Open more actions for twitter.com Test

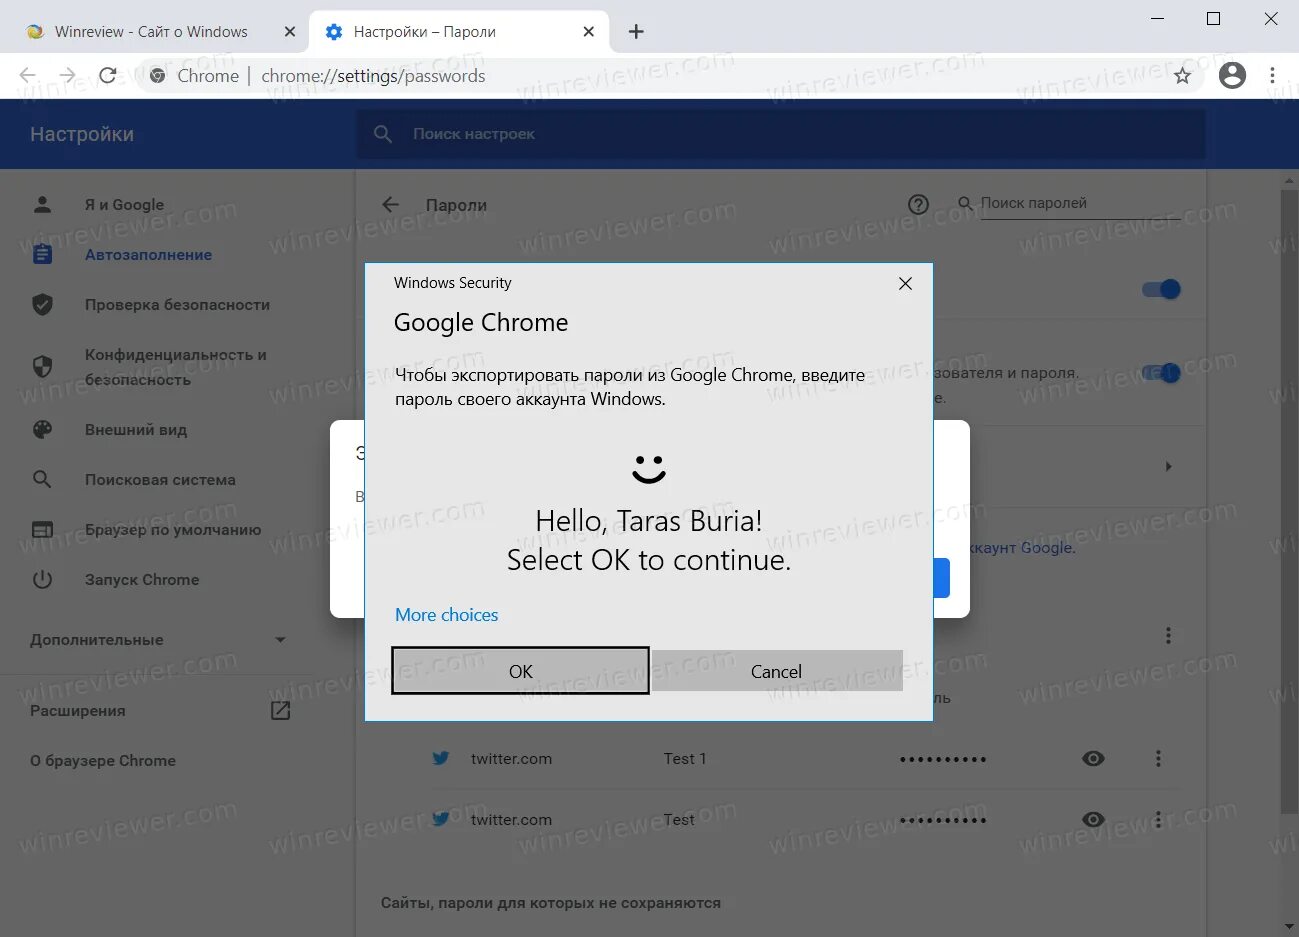(1159, 820)
